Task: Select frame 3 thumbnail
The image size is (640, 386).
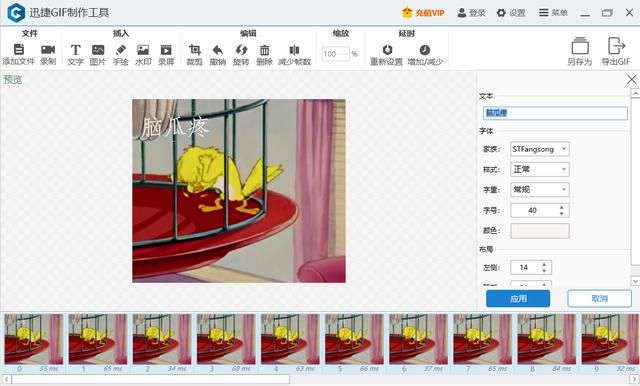Action: (226, 339)
